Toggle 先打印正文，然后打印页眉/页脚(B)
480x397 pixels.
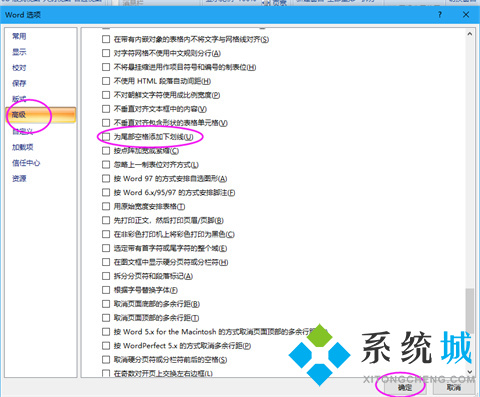coord(106,220)
